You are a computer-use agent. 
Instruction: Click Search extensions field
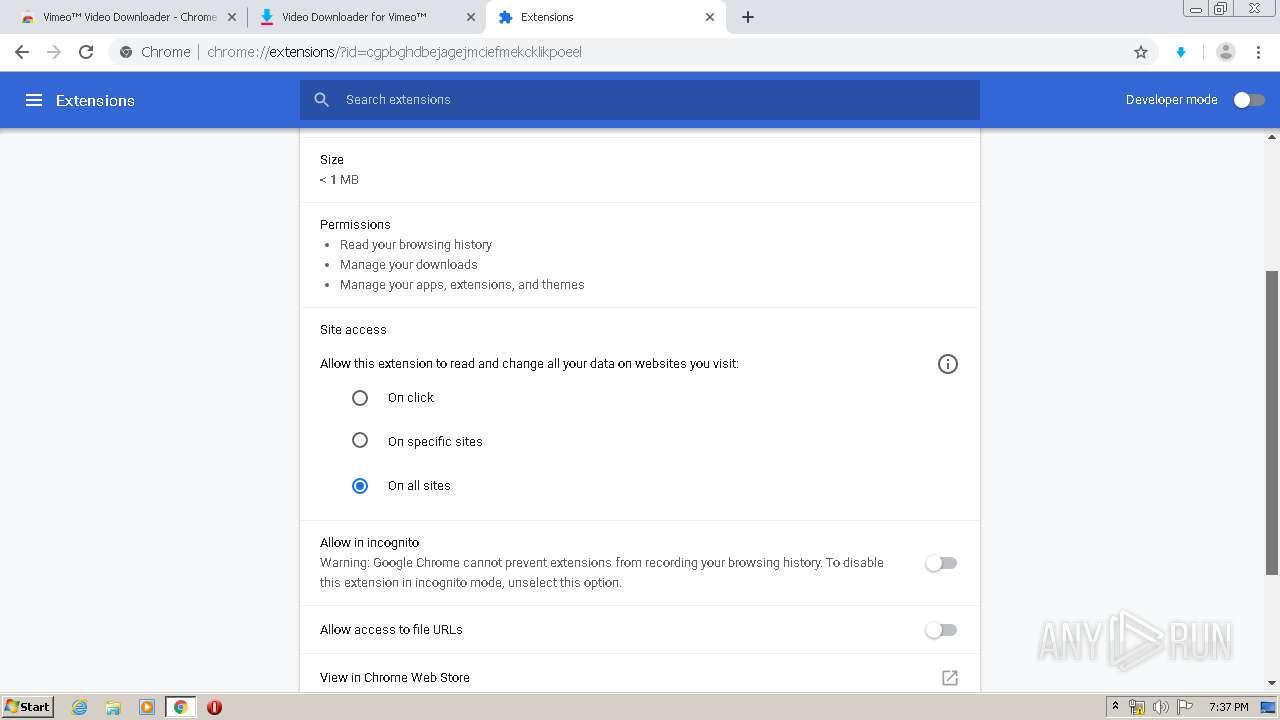click(x=640, y=100)
